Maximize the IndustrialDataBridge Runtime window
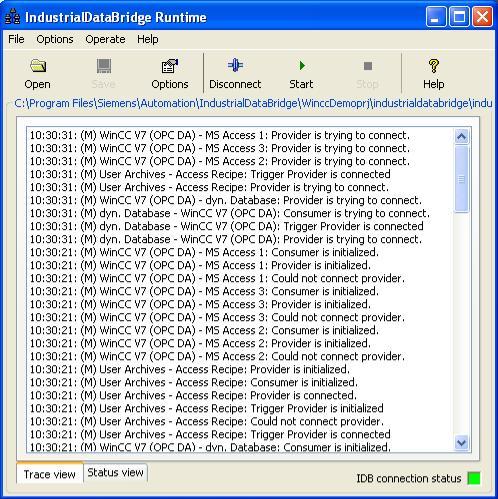Viewport: 498px width, 499px height. click(x=459, y=17)
